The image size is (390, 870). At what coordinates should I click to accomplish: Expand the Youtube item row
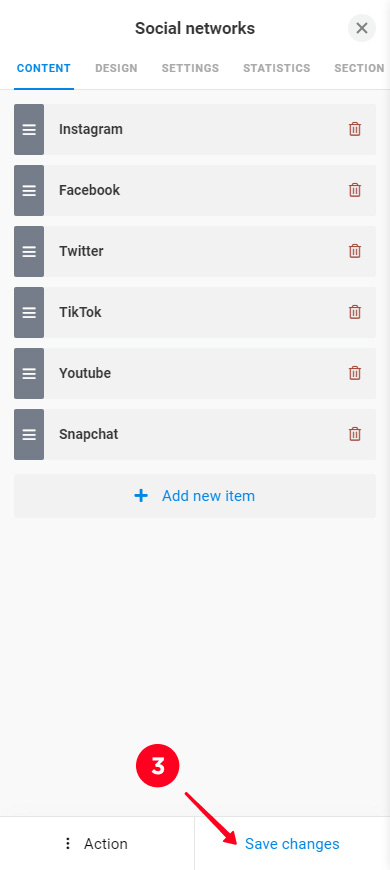click(195, 373)
